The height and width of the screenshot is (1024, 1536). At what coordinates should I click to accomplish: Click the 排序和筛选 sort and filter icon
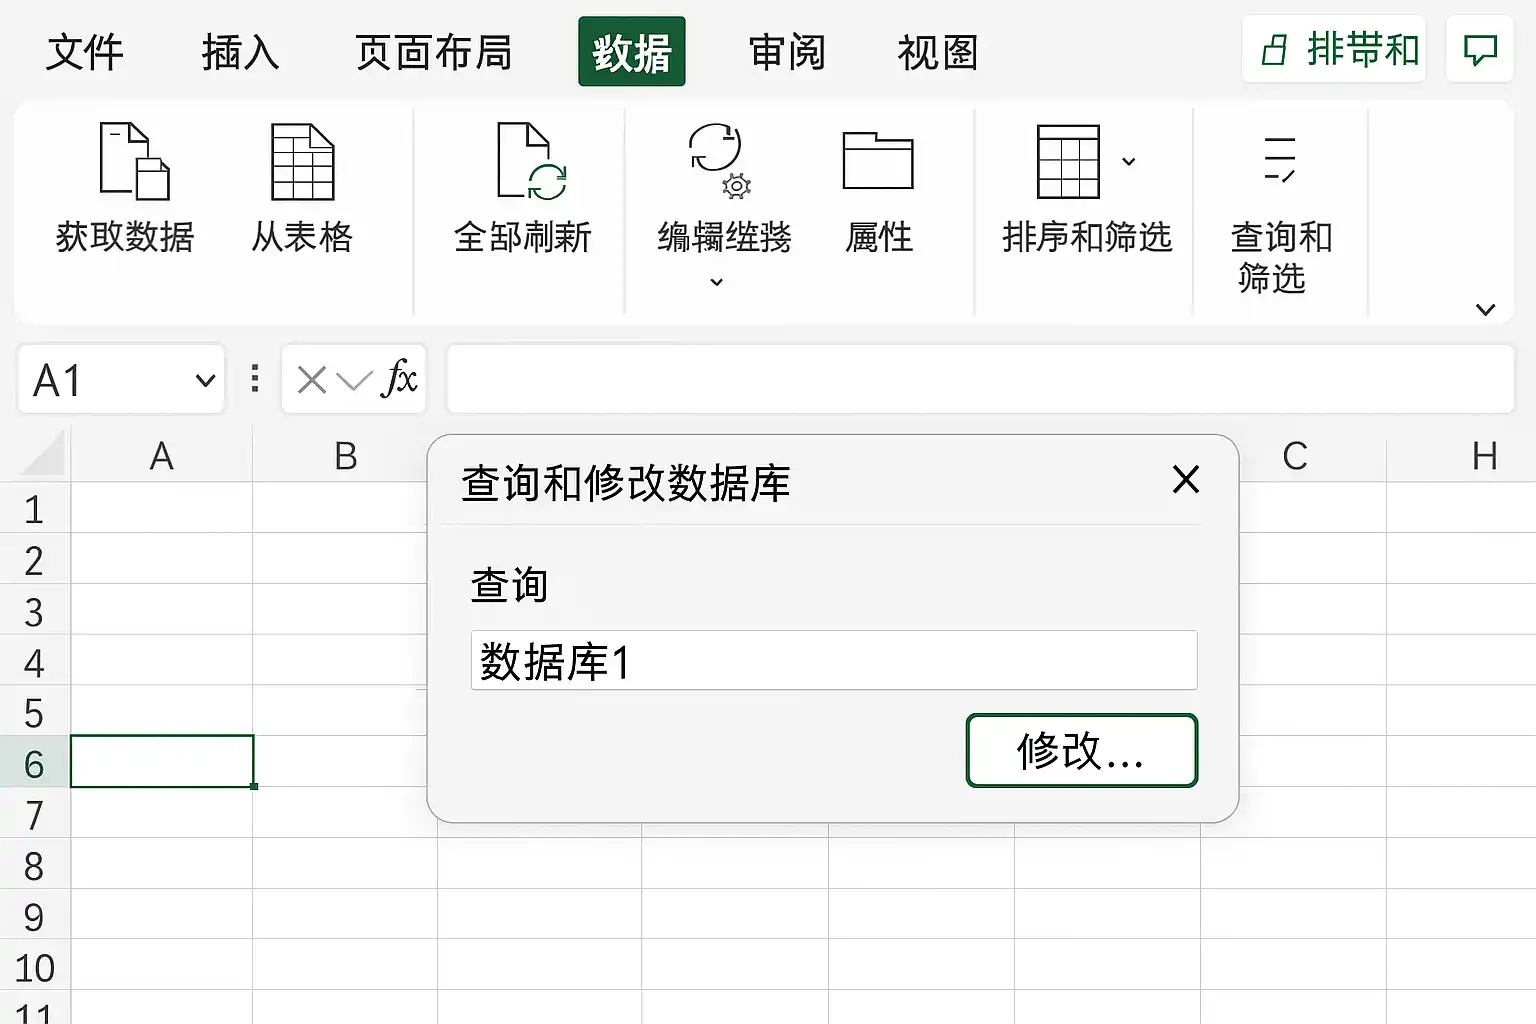(1068, 161)
